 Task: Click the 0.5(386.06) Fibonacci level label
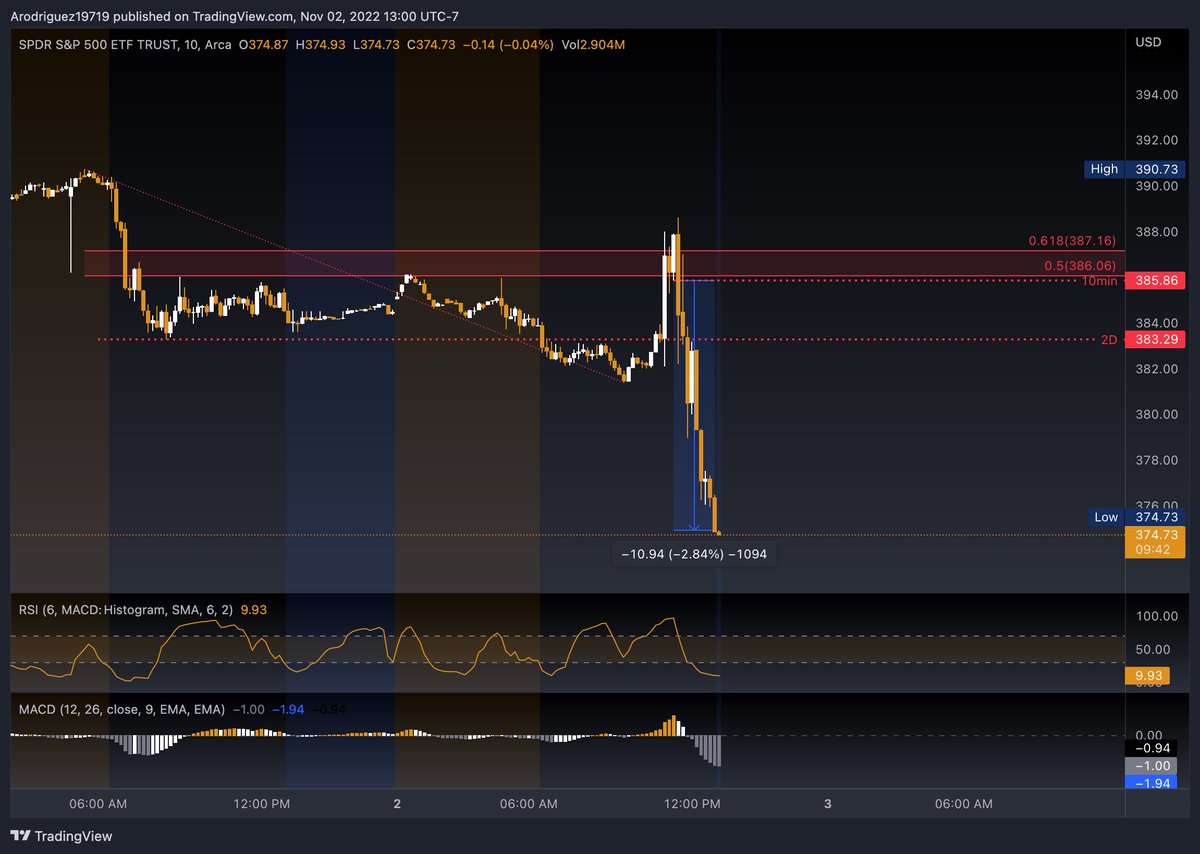tap(1080, 265)
